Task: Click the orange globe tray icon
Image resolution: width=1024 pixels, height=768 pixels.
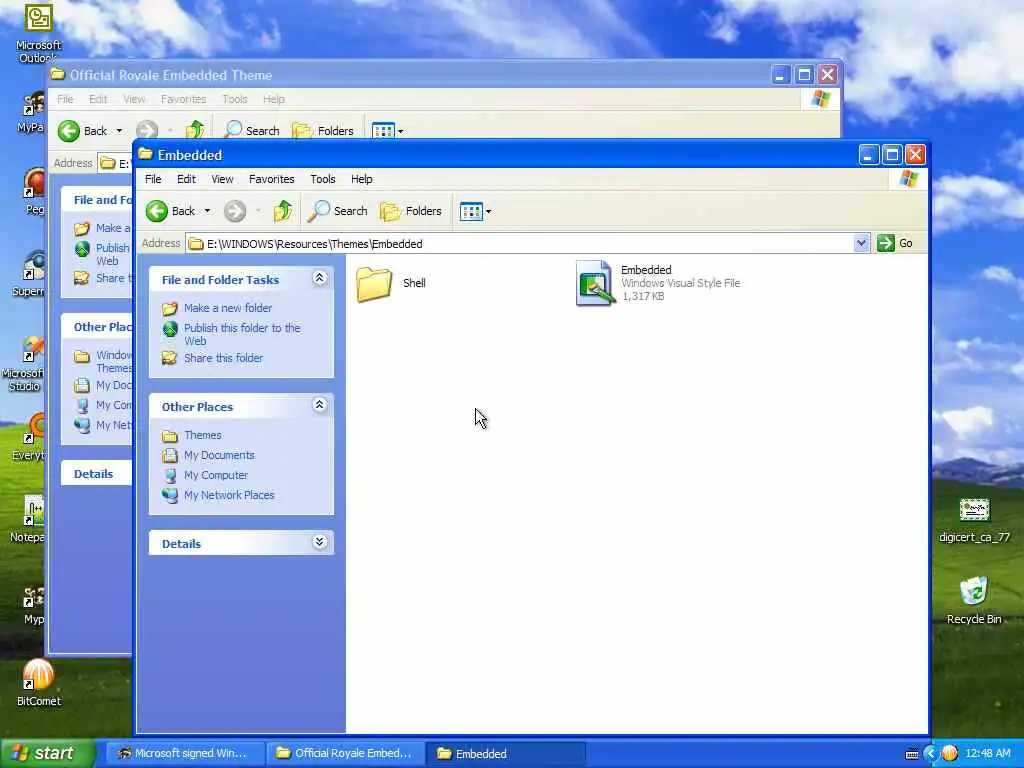Action: [950, 753]
